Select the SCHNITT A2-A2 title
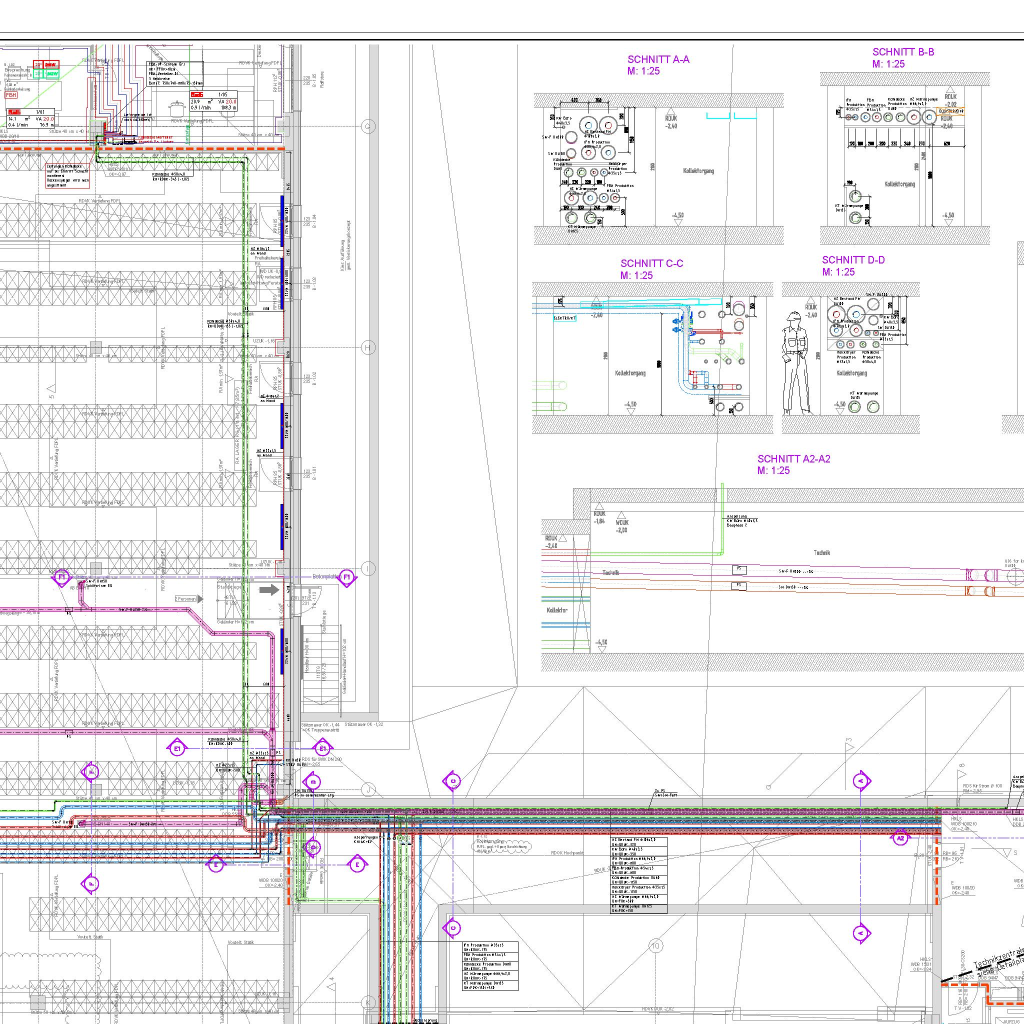 pyautogui.click(x=793, y=459)
